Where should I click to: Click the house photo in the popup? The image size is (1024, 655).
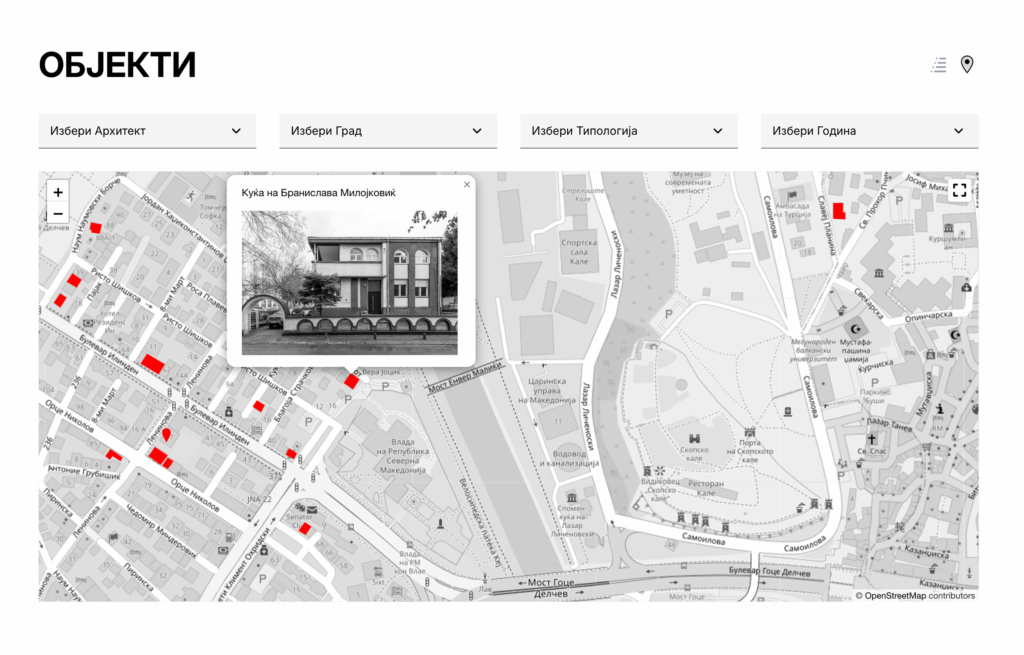click(349, 283)
